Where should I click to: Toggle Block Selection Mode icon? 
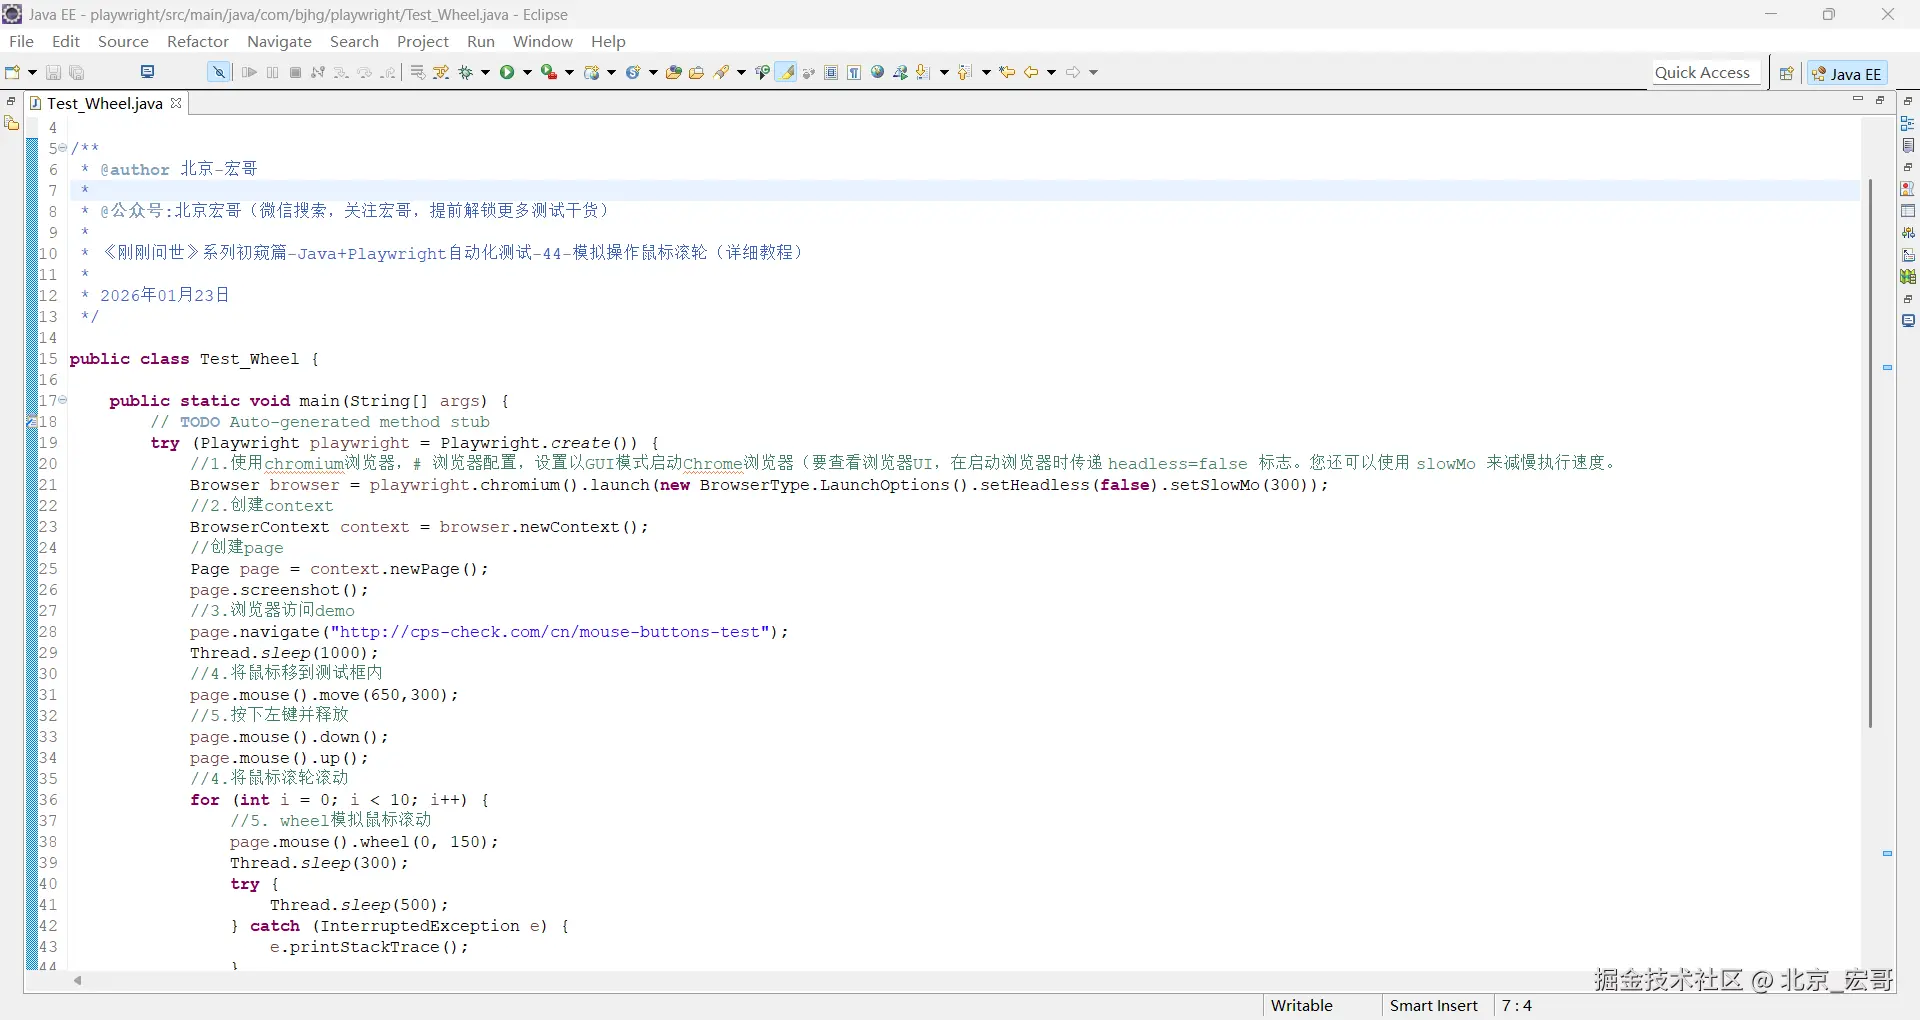click(x=831, y=72)
